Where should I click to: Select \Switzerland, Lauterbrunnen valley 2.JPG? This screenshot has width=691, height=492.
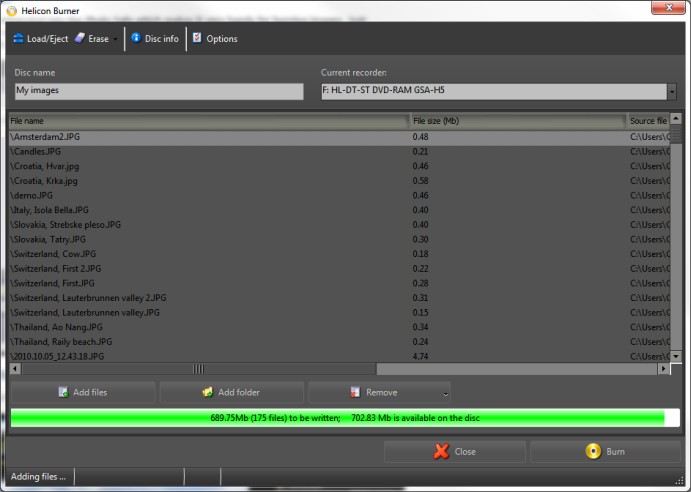click(339, 298)
